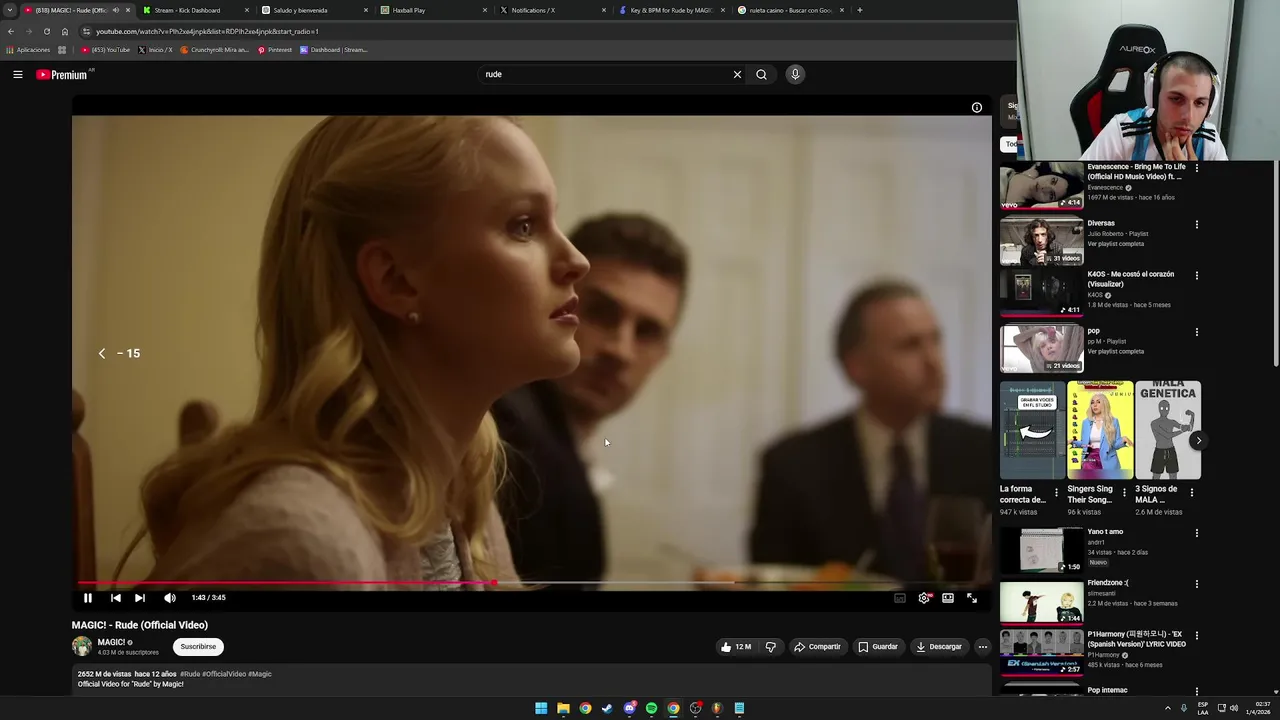Go to previous video in player
Image resolution: width=1280 pixels, height=720 pixels.
pyautogui.click(x=116, y=598)
